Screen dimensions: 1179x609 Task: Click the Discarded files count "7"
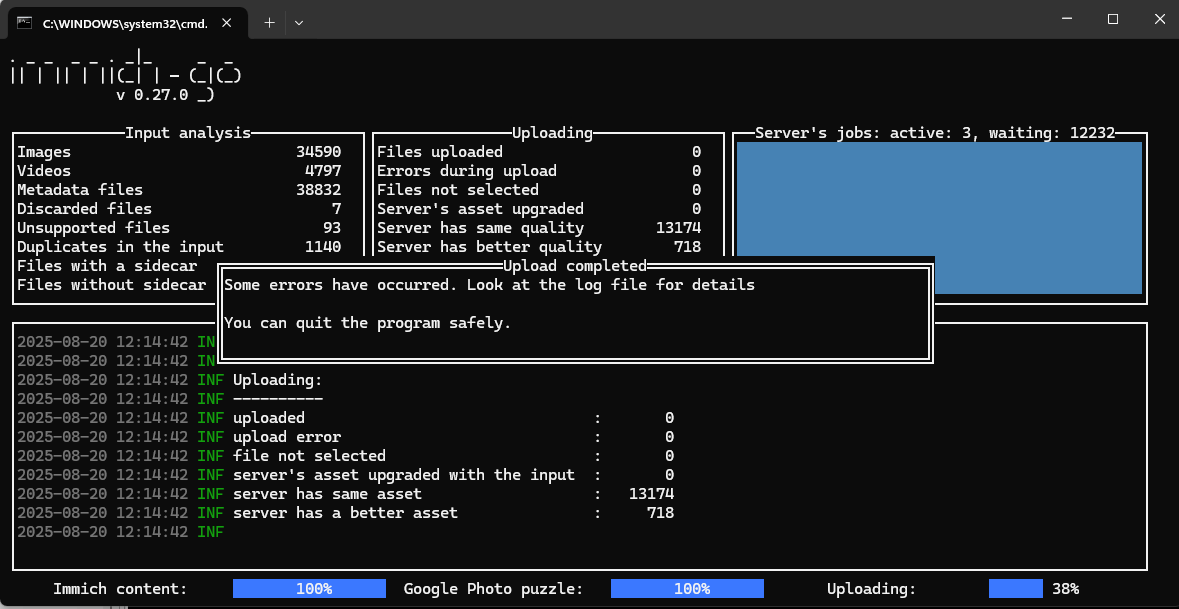pyautogui.click(x=337, y=208)
